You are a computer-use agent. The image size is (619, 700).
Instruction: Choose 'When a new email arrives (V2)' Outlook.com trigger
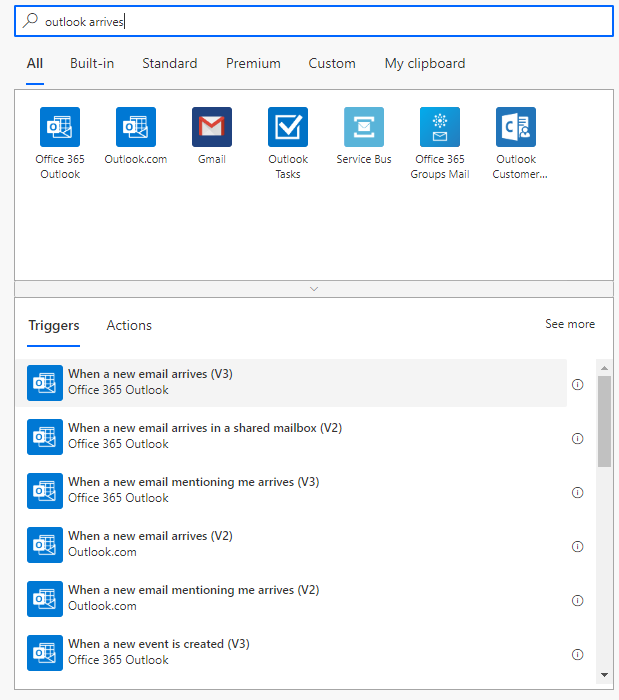(291, 545)
